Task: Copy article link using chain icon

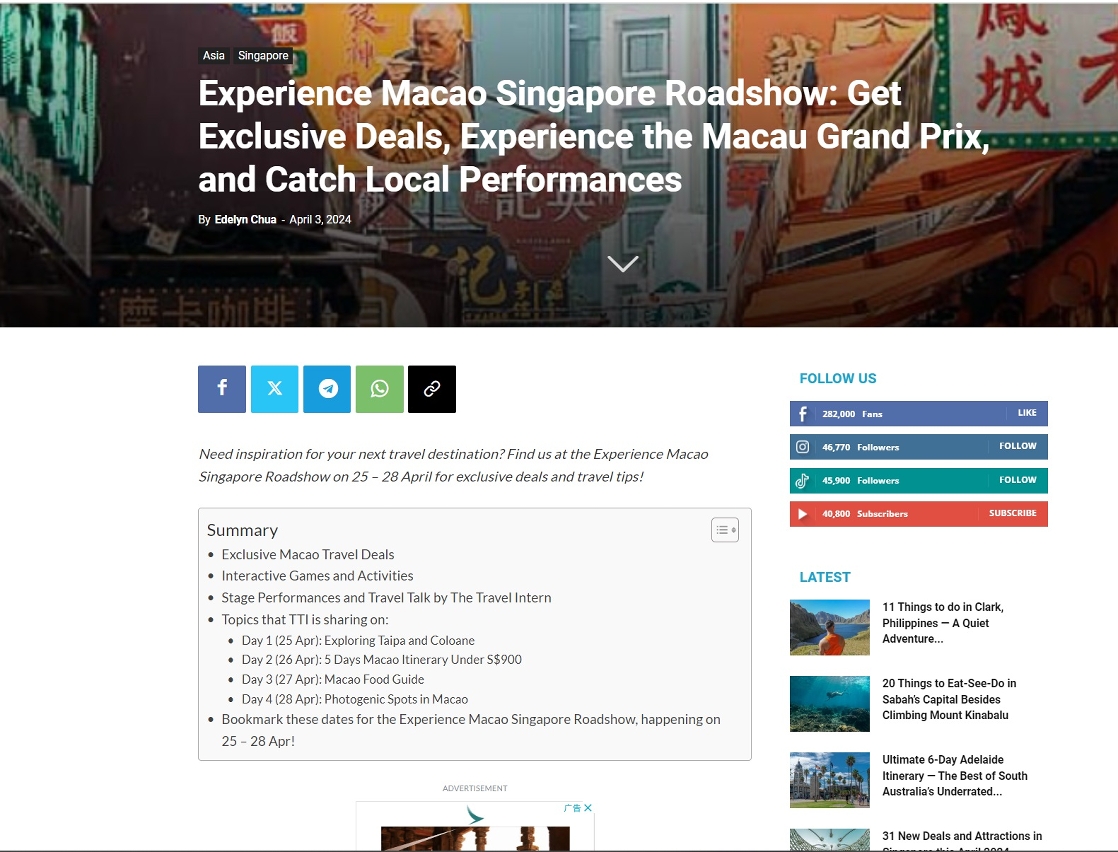Action: [432, 389]
